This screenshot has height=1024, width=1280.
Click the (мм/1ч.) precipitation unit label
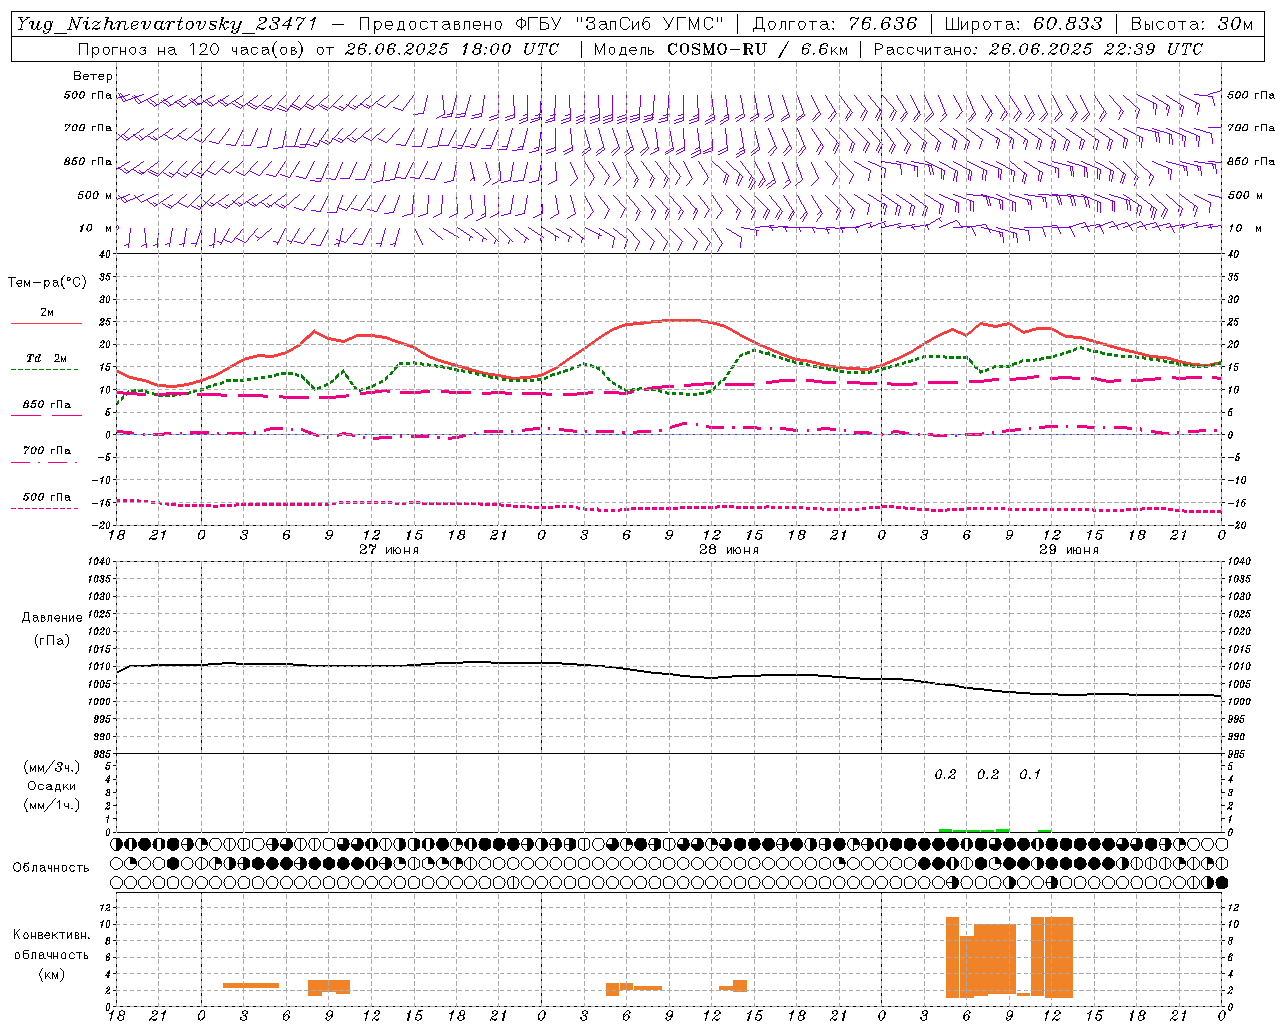pyautogui.click(x=52, y=805)
